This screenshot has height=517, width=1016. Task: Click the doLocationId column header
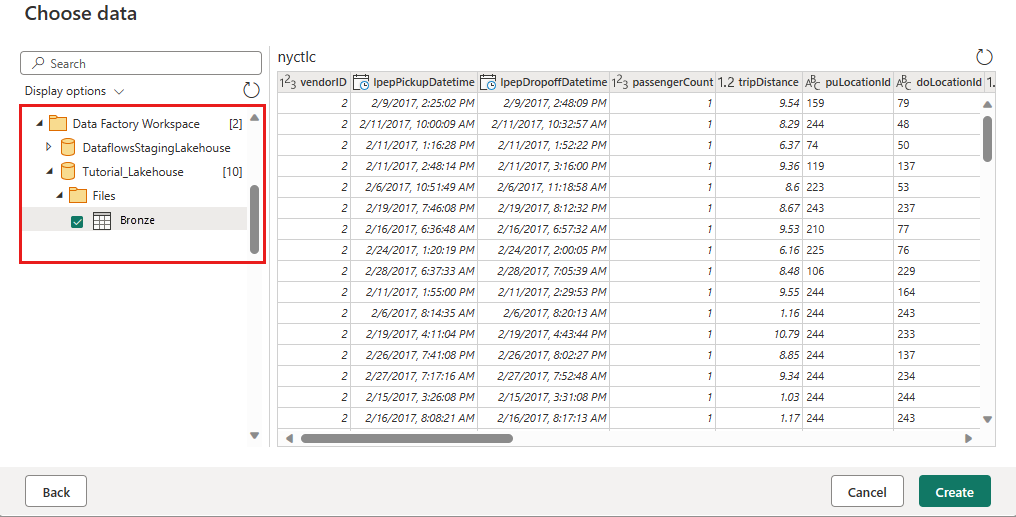pos(938,82)
